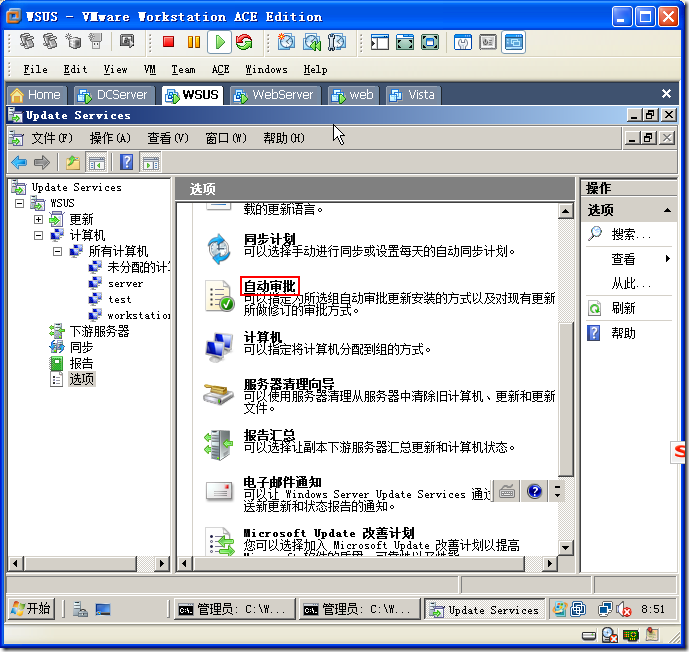689x652 pixels.
Task: Click the VMware reset button
Action: 244,42
